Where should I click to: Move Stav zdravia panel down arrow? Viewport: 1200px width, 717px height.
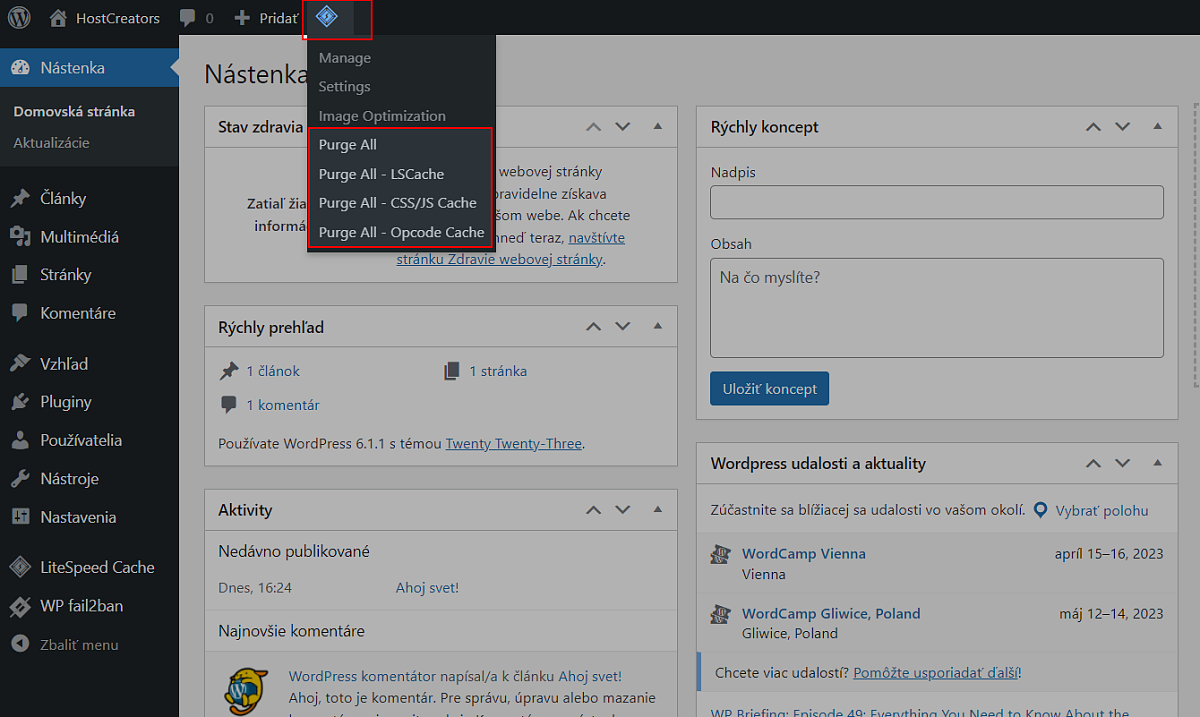pos(623,127)
